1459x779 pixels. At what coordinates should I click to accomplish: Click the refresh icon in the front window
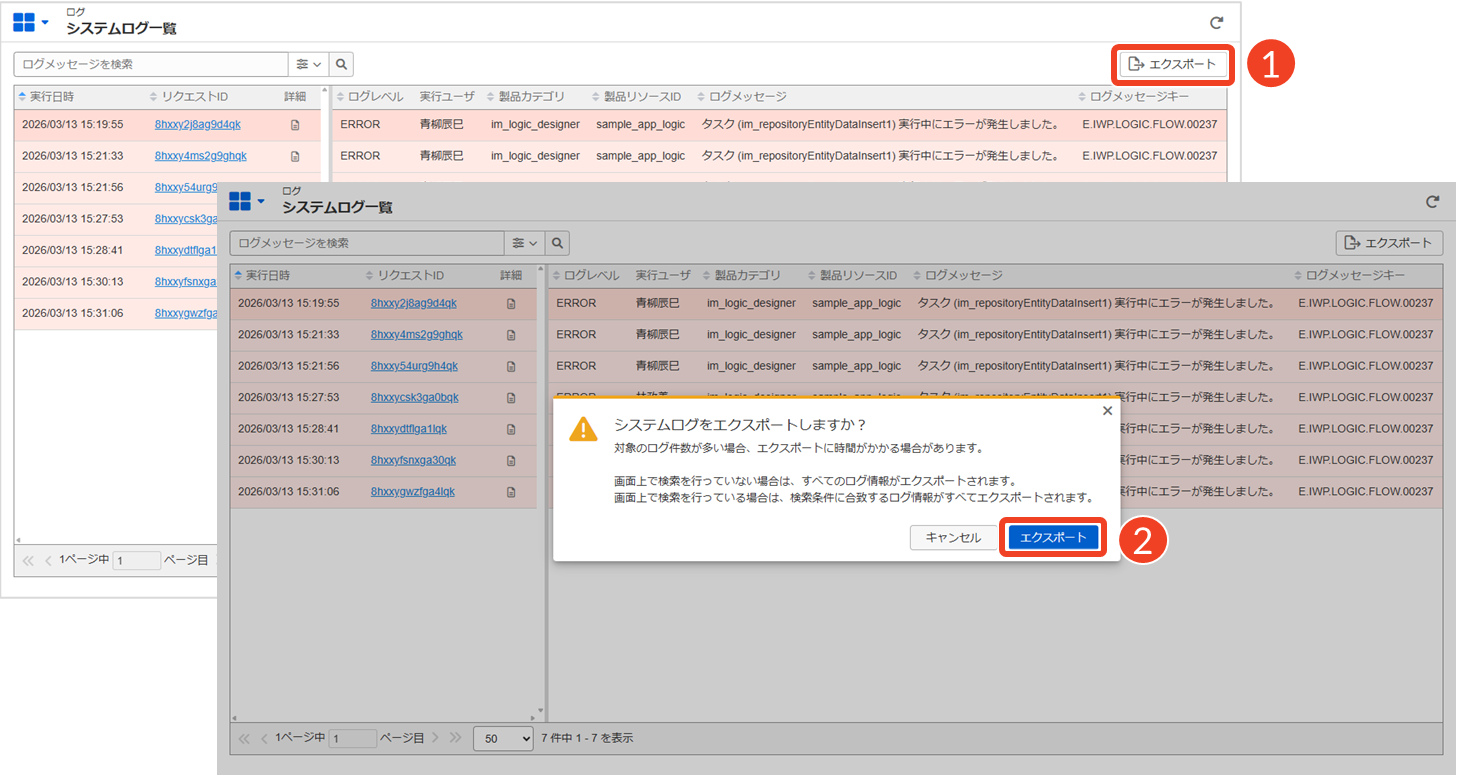click(x=1432, y=202)
